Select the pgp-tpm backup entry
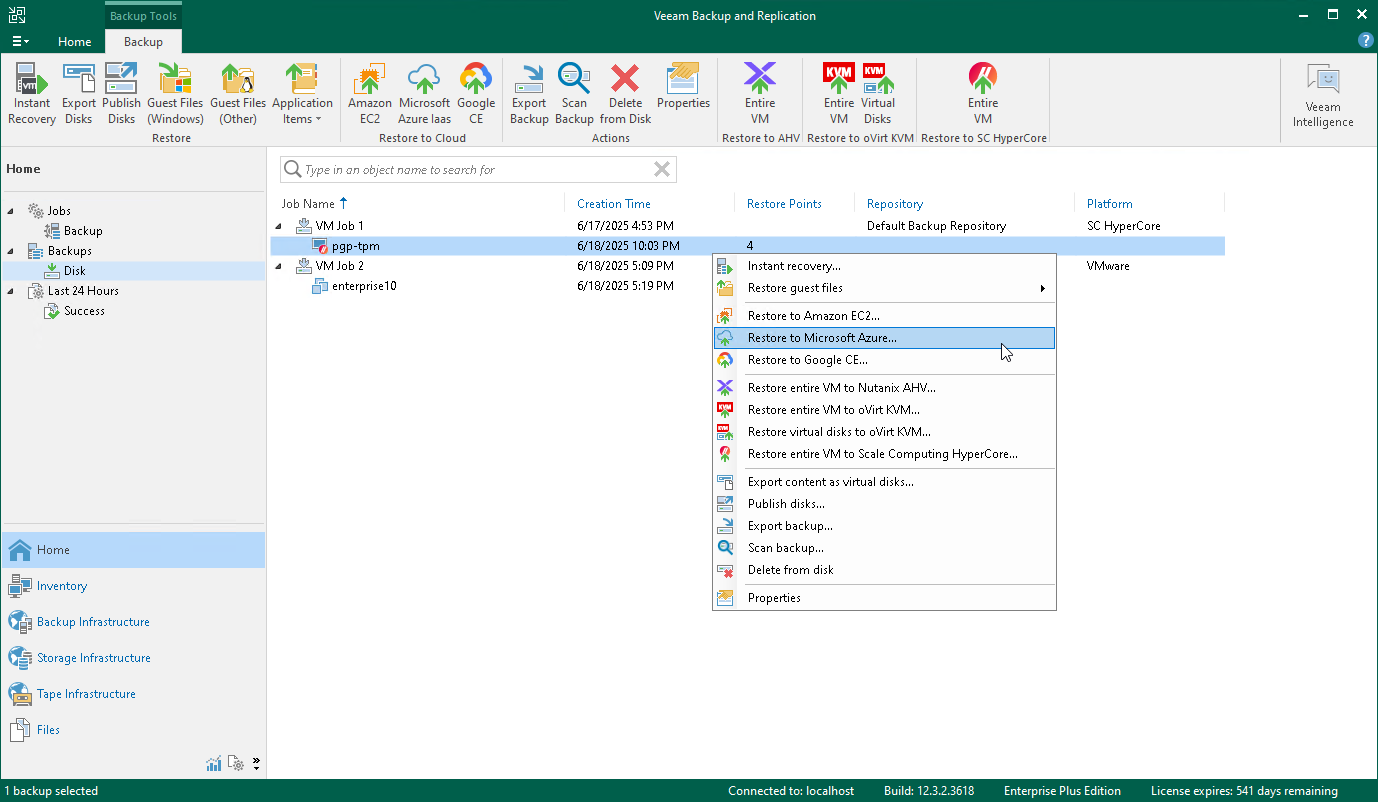This screenshot has height=802, width=1378. point(747,246)
